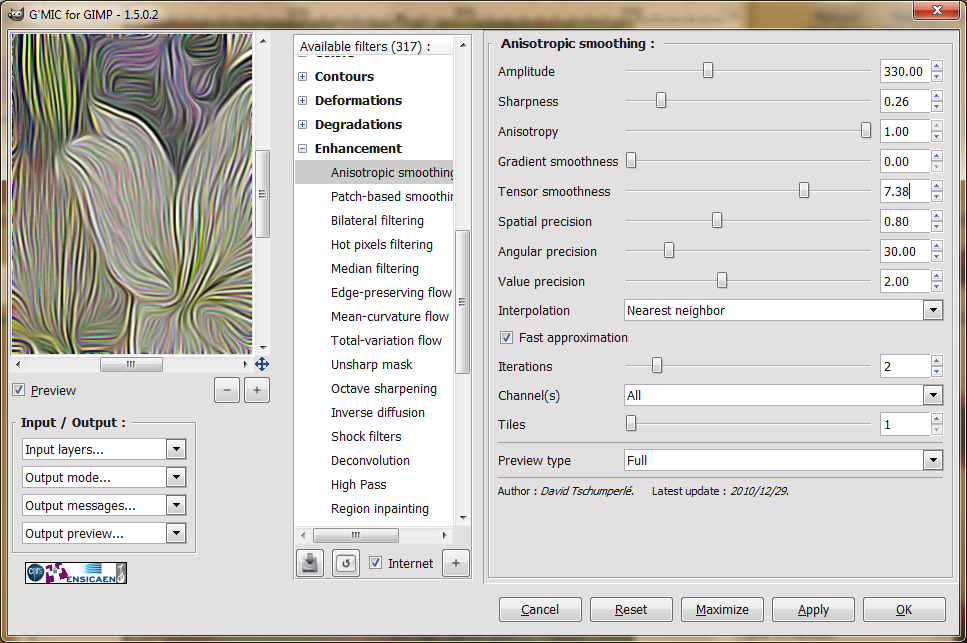
Task: Click the Reset button
Action: point(631,609)
